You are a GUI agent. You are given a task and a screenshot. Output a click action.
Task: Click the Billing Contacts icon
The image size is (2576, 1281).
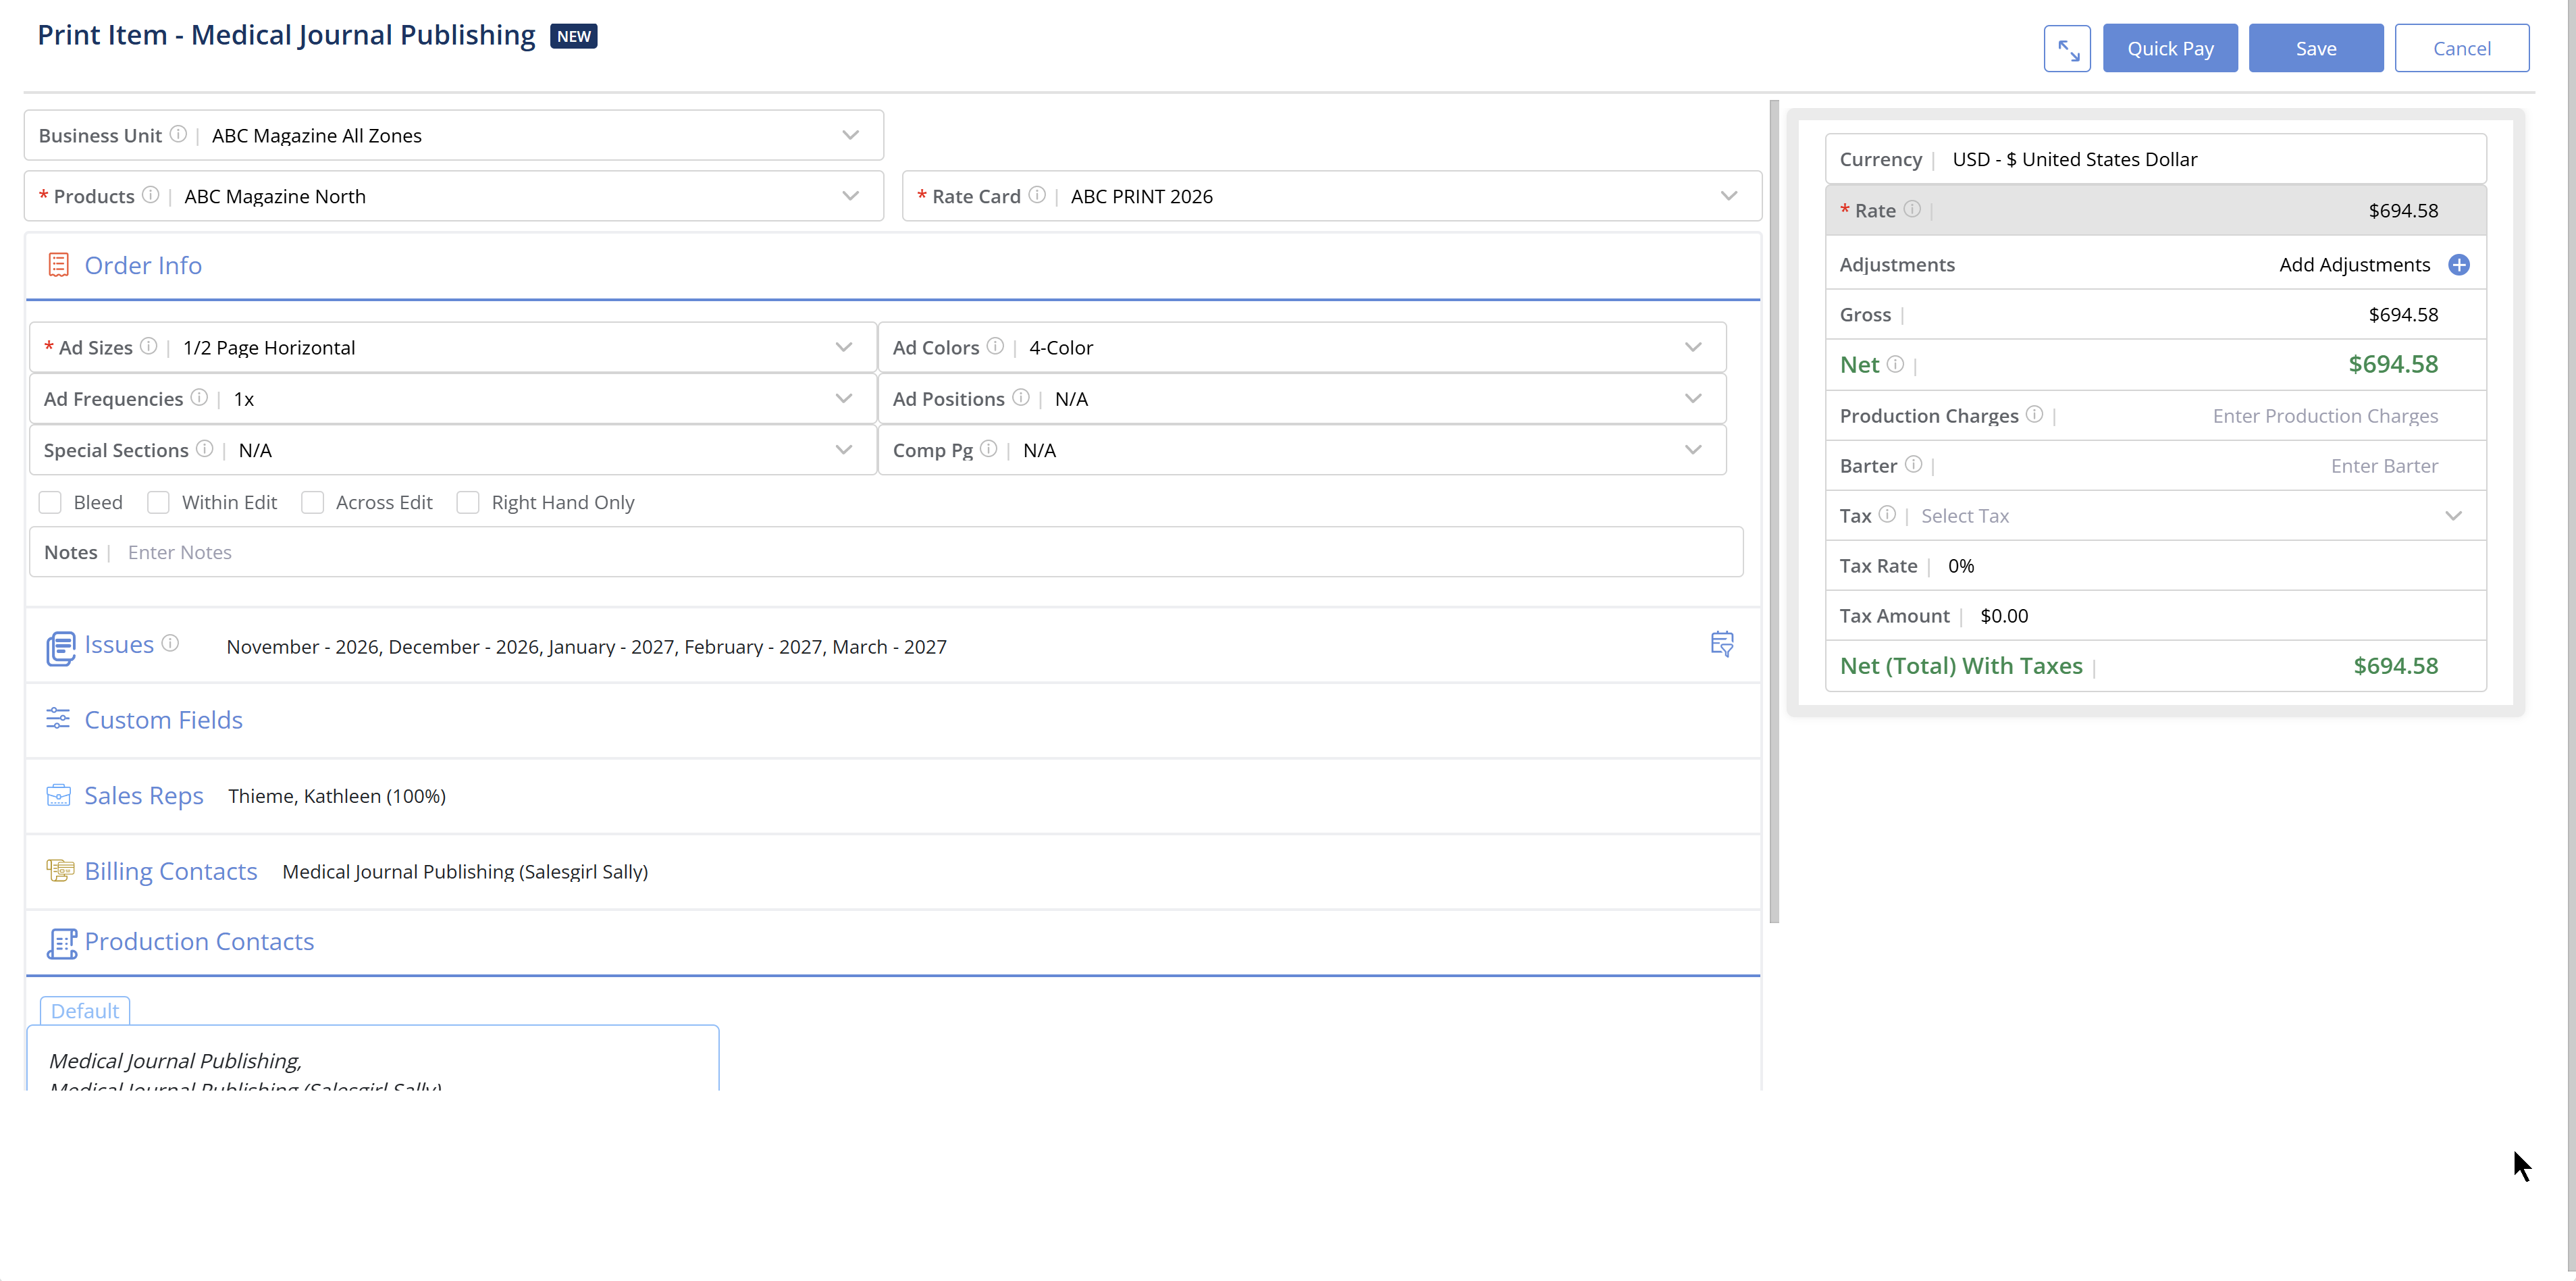pos(60,870)
